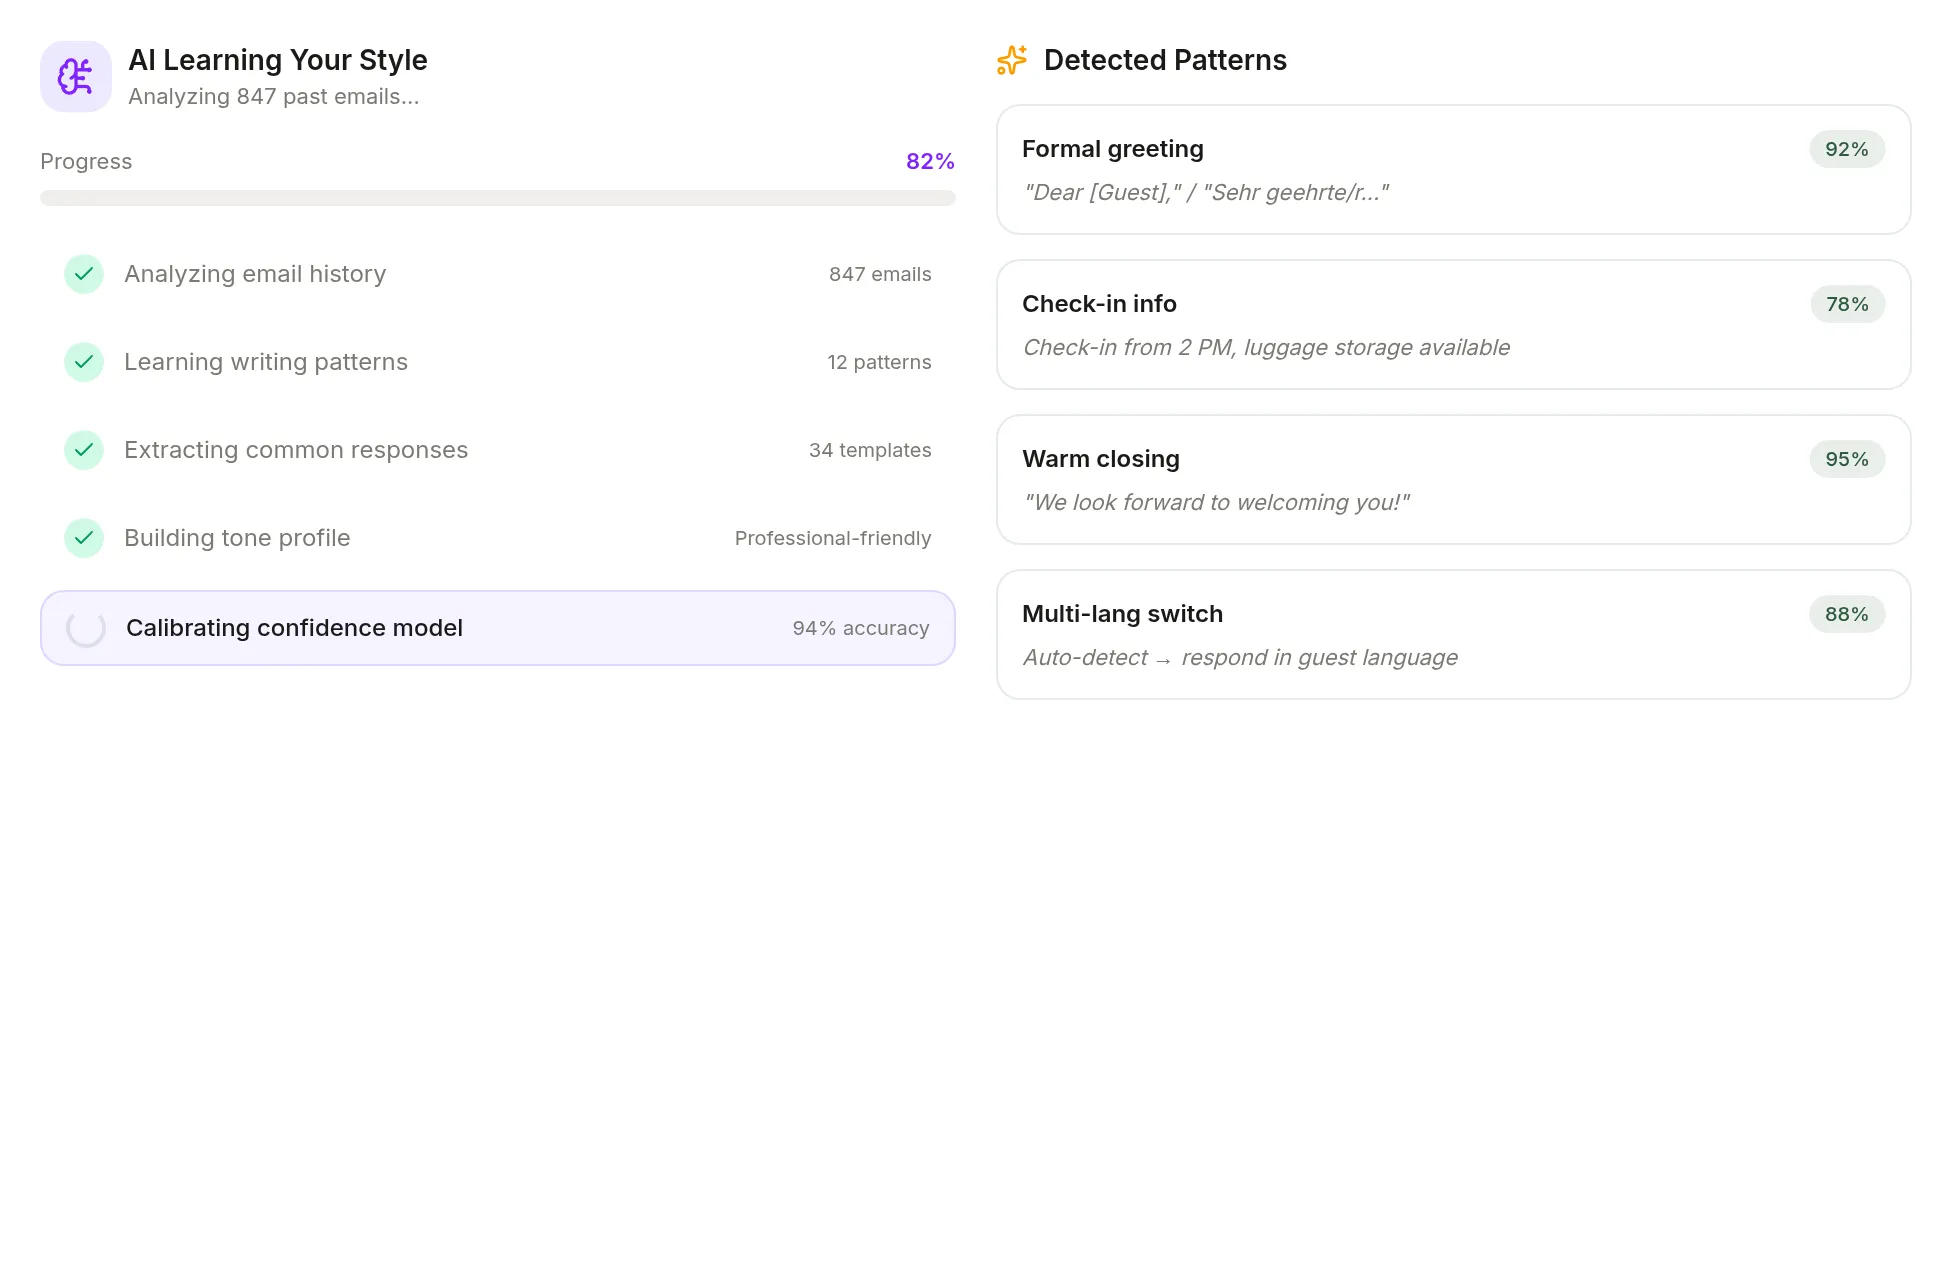This screenshot has width=1952, height=1270.
Task: Click the purple brain AI icon
Action: 76,76
